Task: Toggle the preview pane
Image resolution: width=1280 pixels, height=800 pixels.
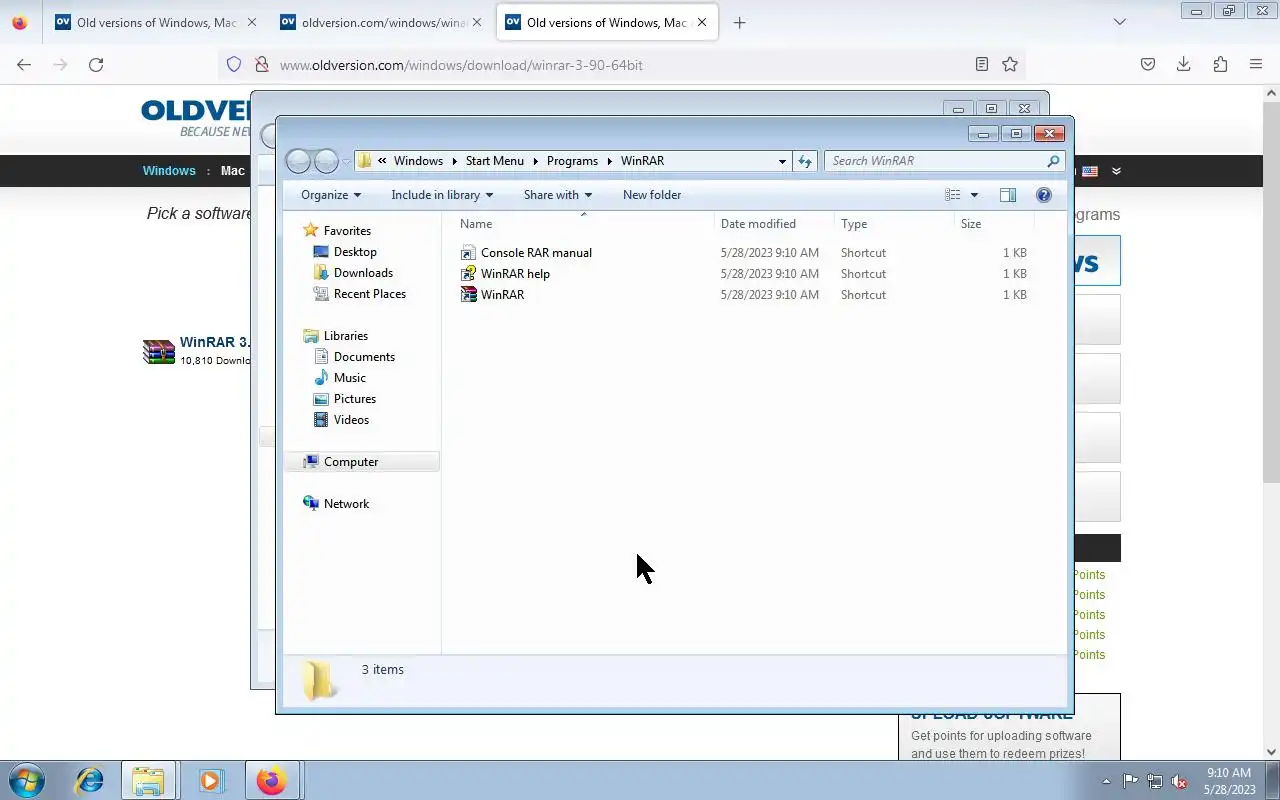Action: (1008, 195)
